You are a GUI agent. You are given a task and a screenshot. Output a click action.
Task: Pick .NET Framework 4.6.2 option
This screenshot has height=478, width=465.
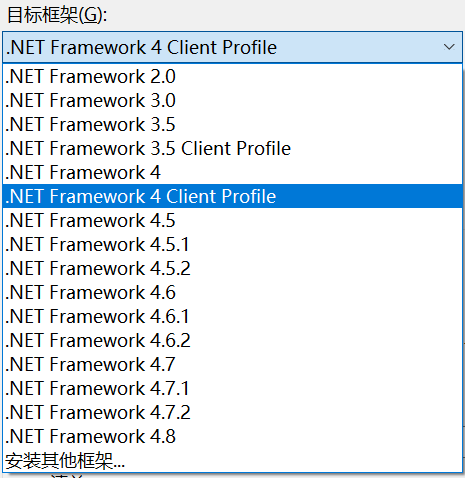[232, 340]
